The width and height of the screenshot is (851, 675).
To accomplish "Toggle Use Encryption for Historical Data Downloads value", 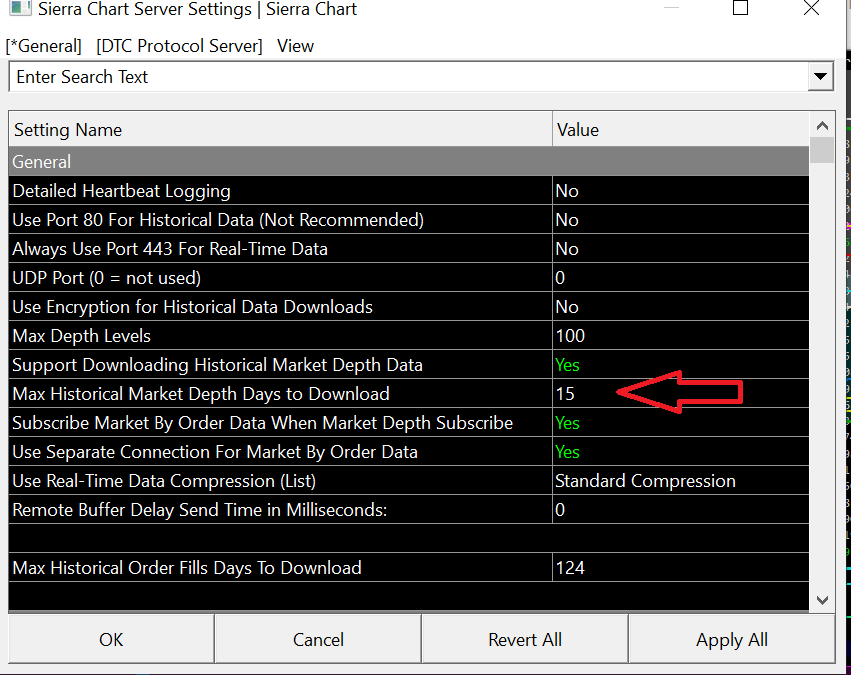I will (x=681, y=307).
